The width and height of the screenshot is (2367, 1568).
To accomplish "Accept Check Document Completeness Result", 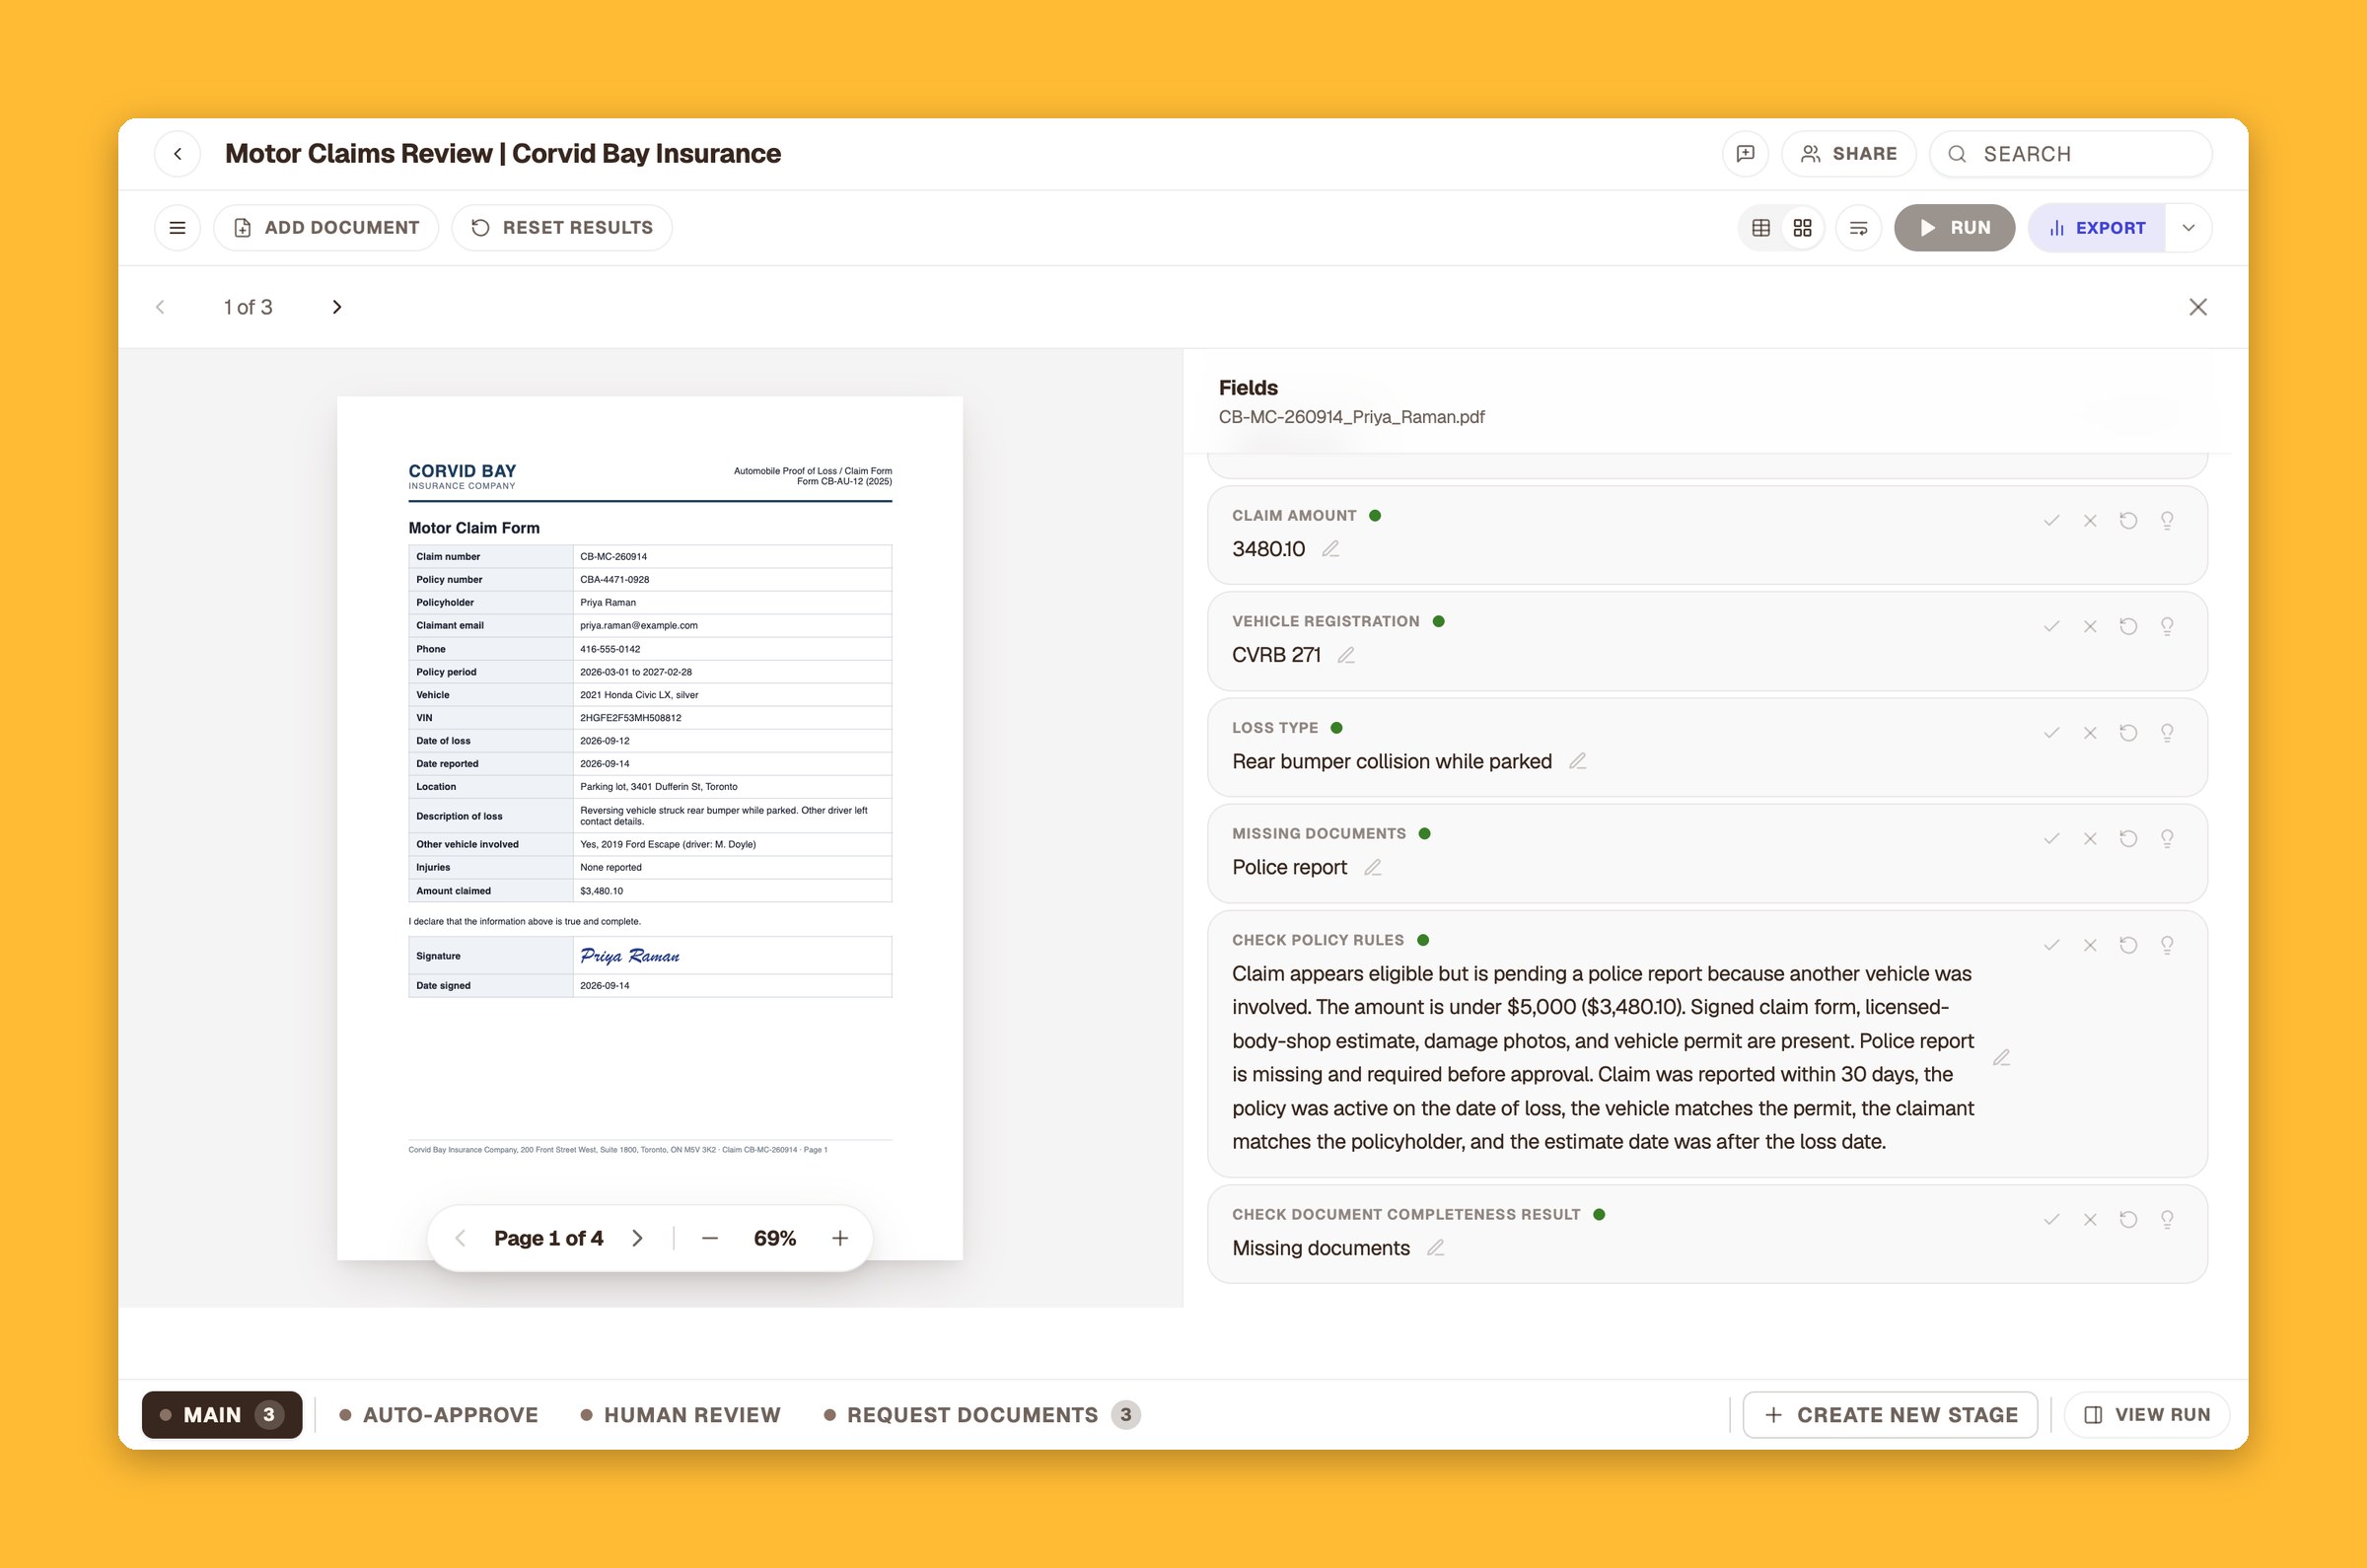I will point(2051,1219).
